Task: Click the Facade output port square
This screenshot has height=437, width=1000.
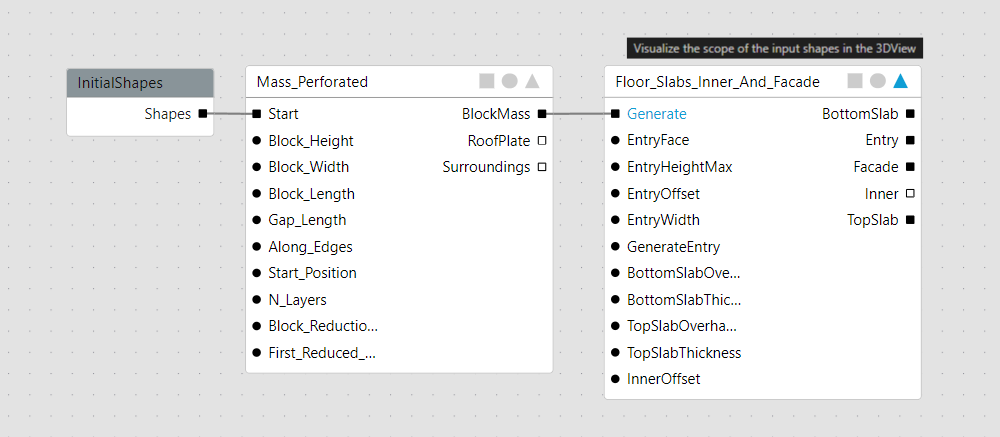Action: [910, 167]
